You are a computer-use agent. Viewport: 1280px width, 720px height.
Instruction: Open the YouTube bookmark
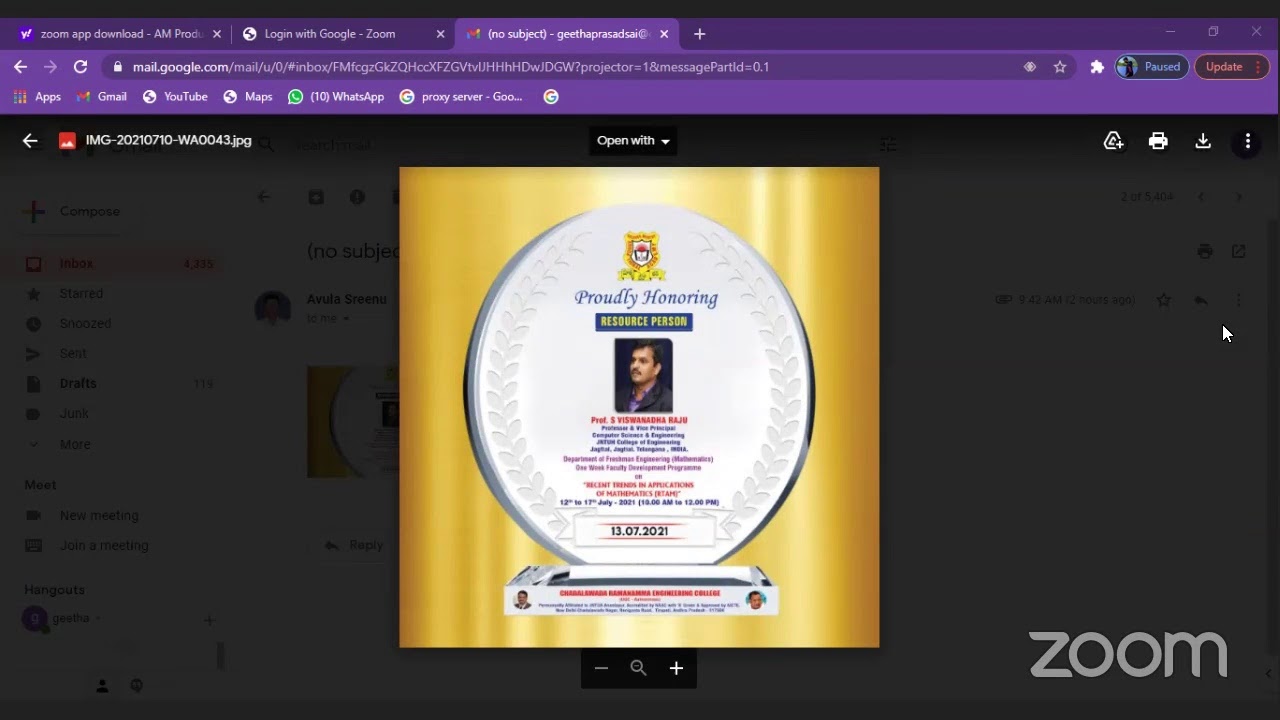coord(175,97)
